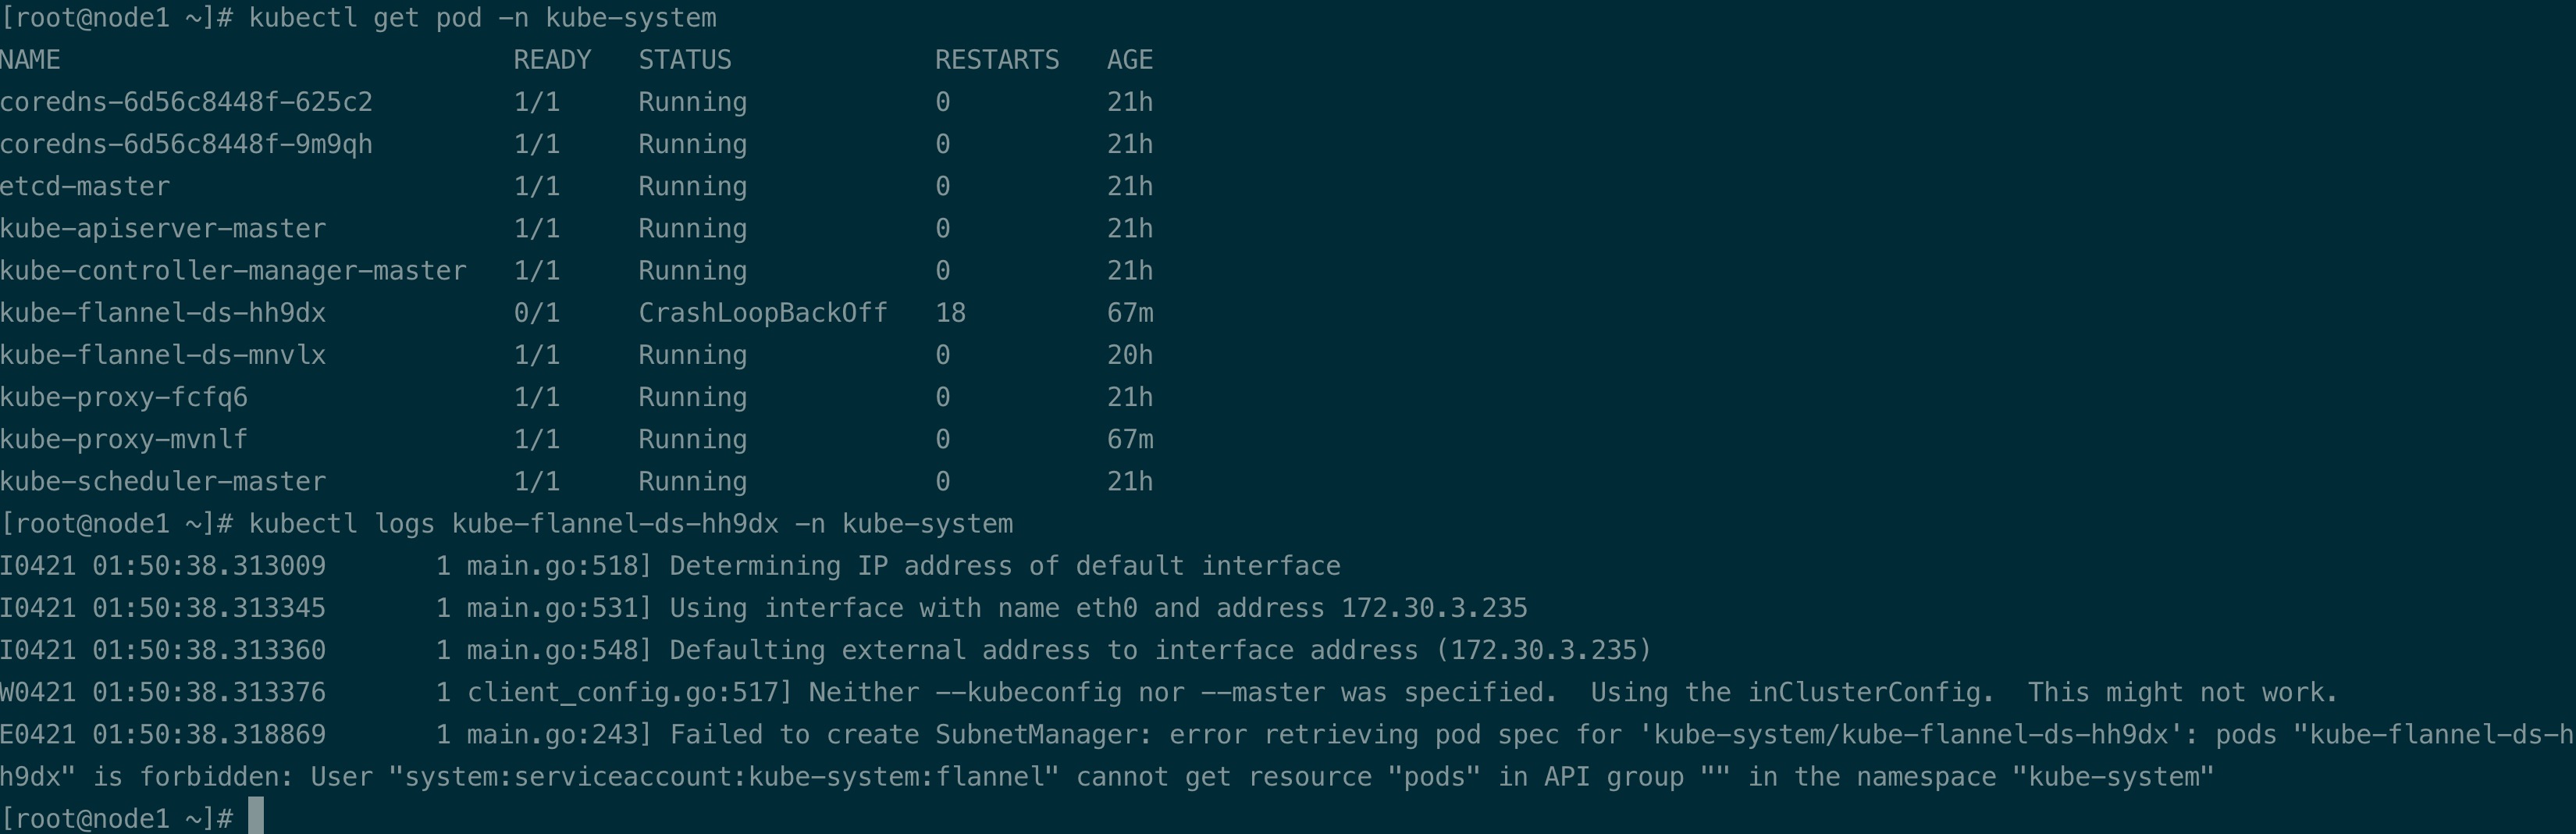Image resolution: width=2576 pixels, height=834 pixels.
Task: Click the etcd-master pod name
Action: coord(85,186)
